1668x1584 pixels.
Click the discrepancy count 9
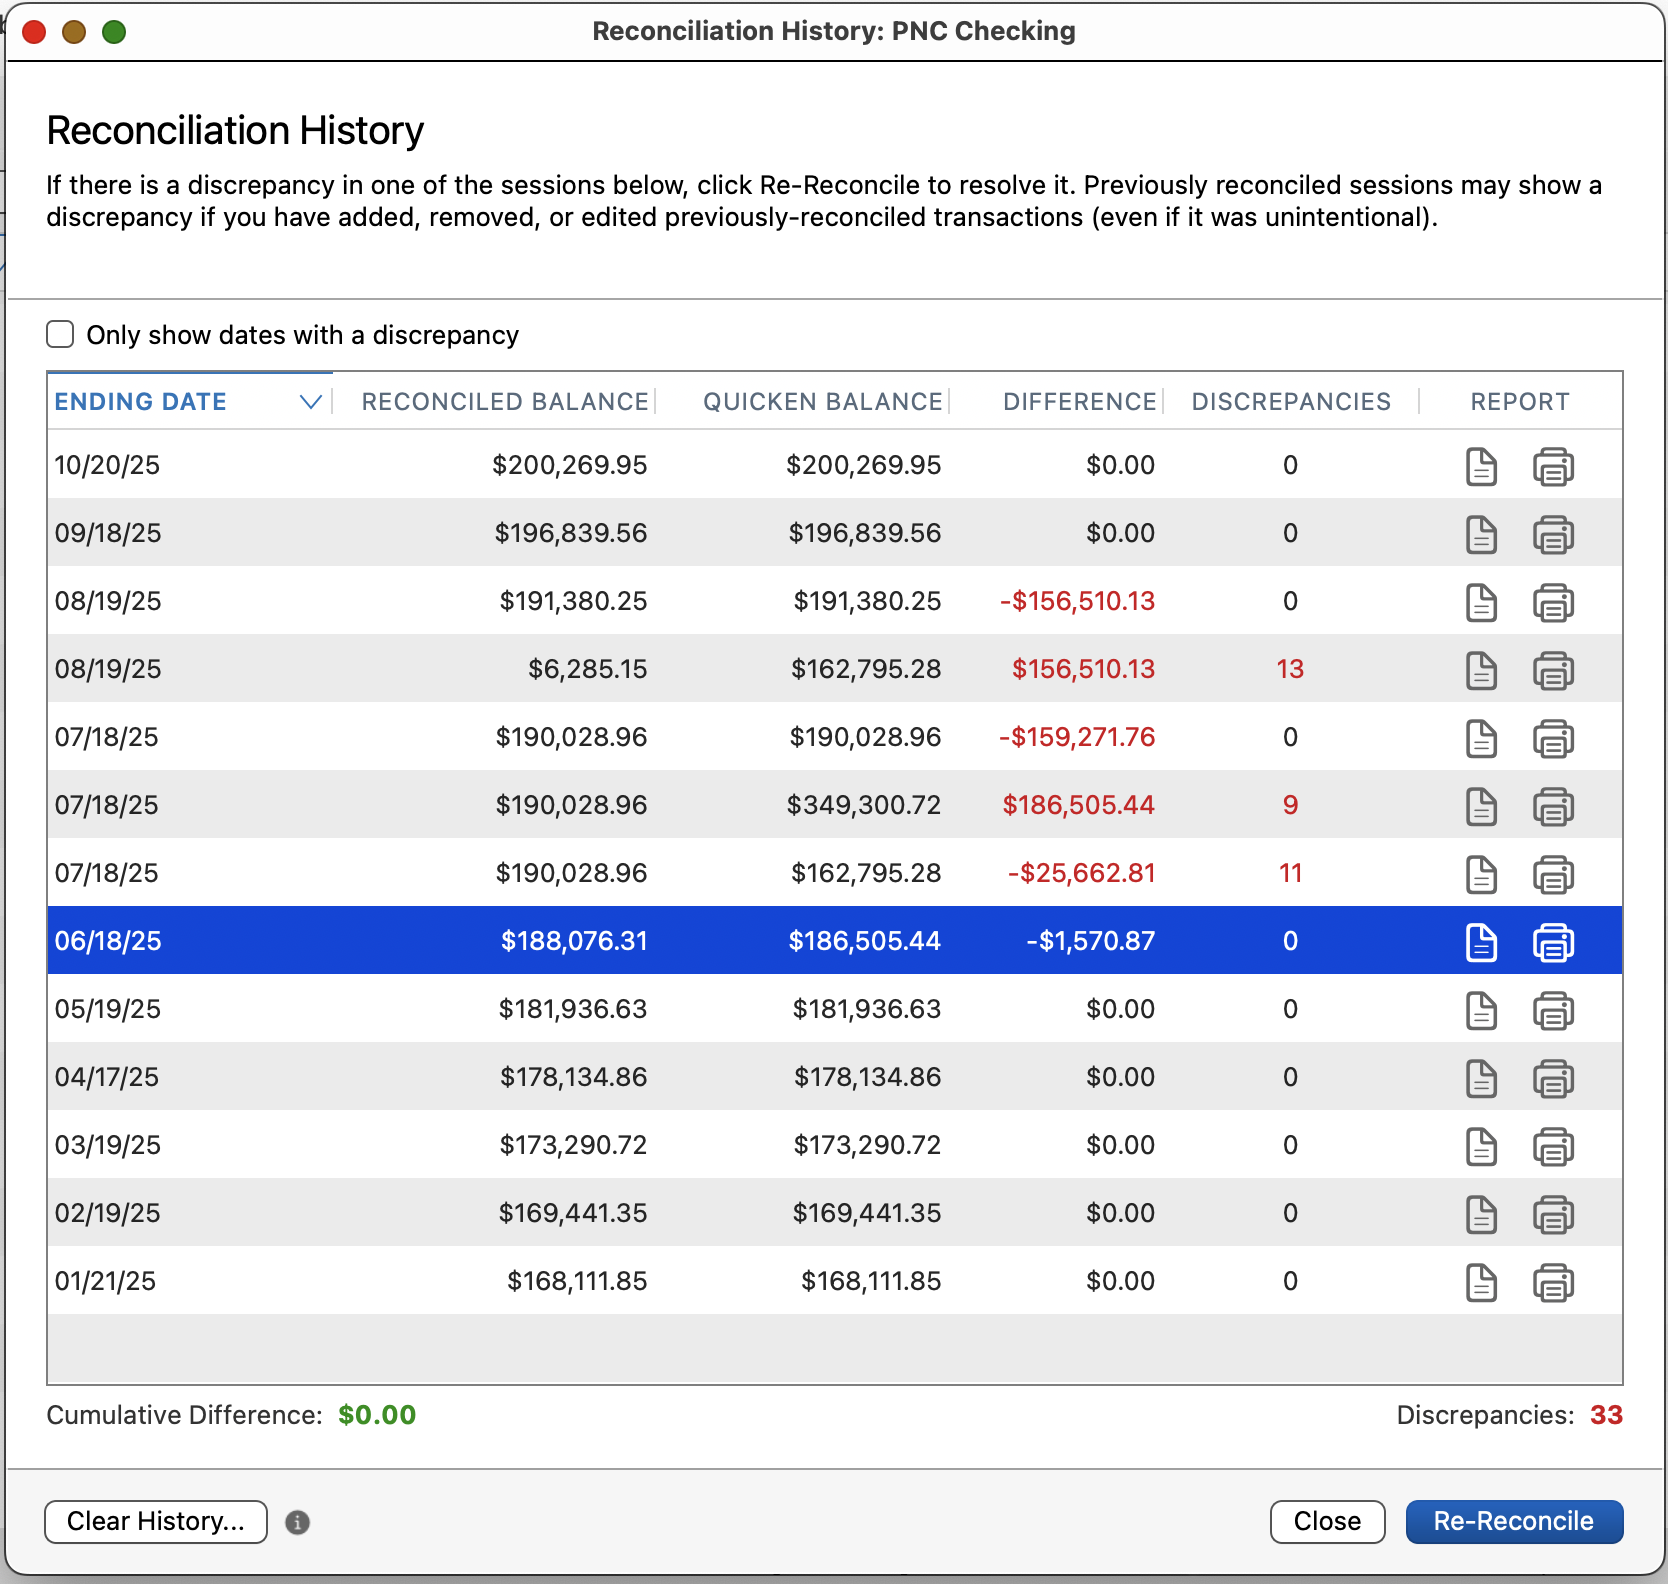[x=1290, y=805]
